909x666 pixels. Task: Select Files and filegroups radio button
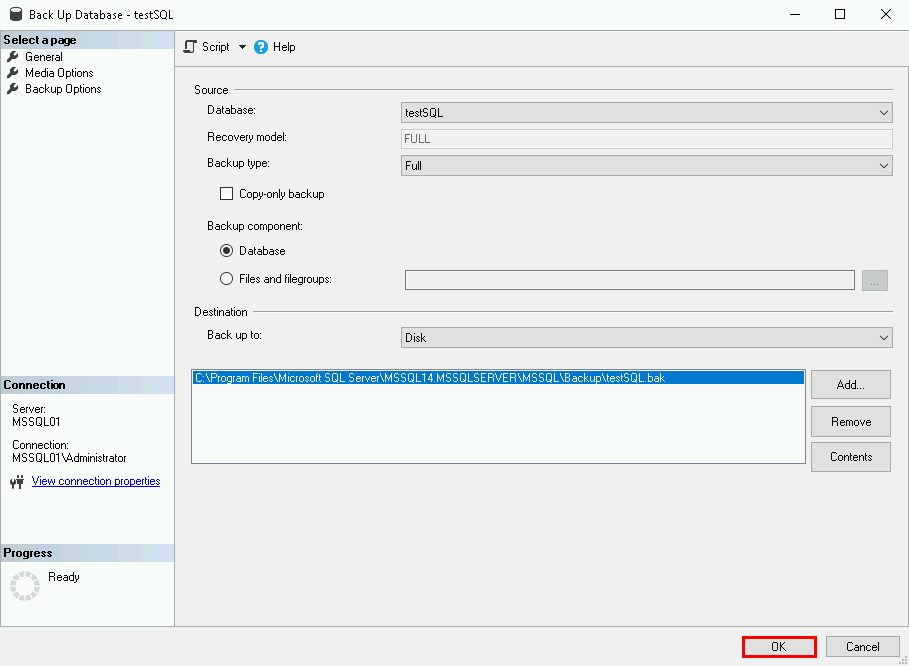click(x=226, y=279)
